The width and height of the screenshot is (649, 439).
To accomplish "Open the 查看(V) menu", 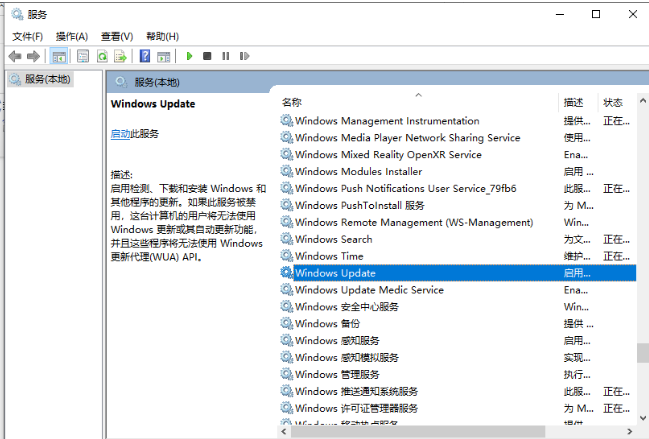I will point(116,36).
